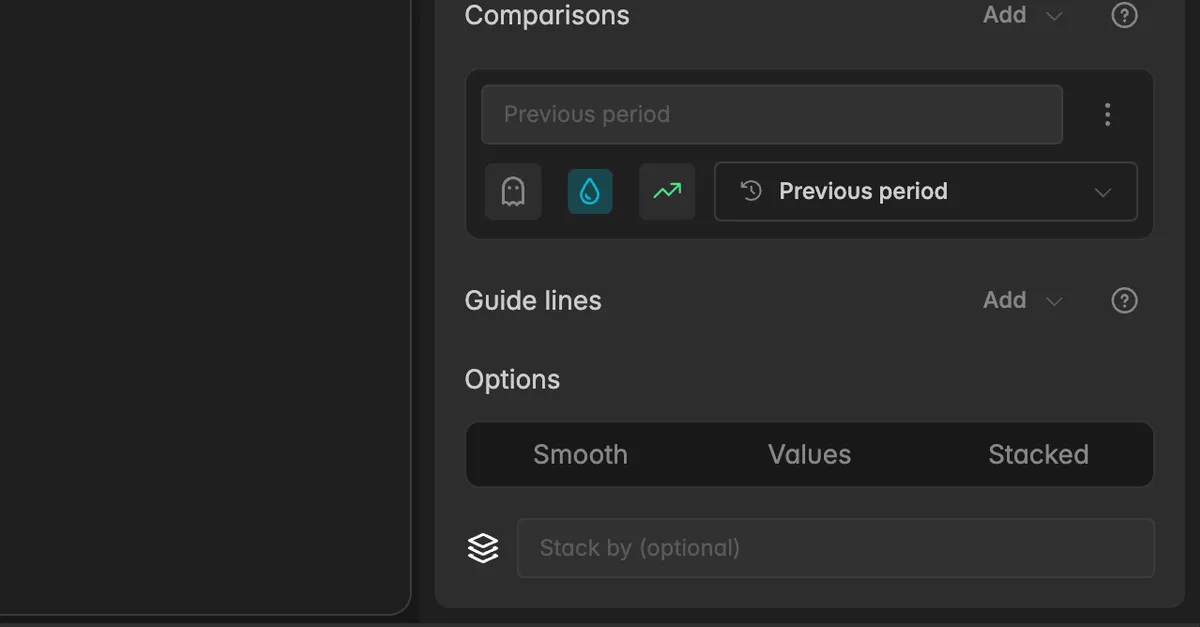Click the green trend arrow icon
This screenshot has width=1200, height=627.
point(667,191)
